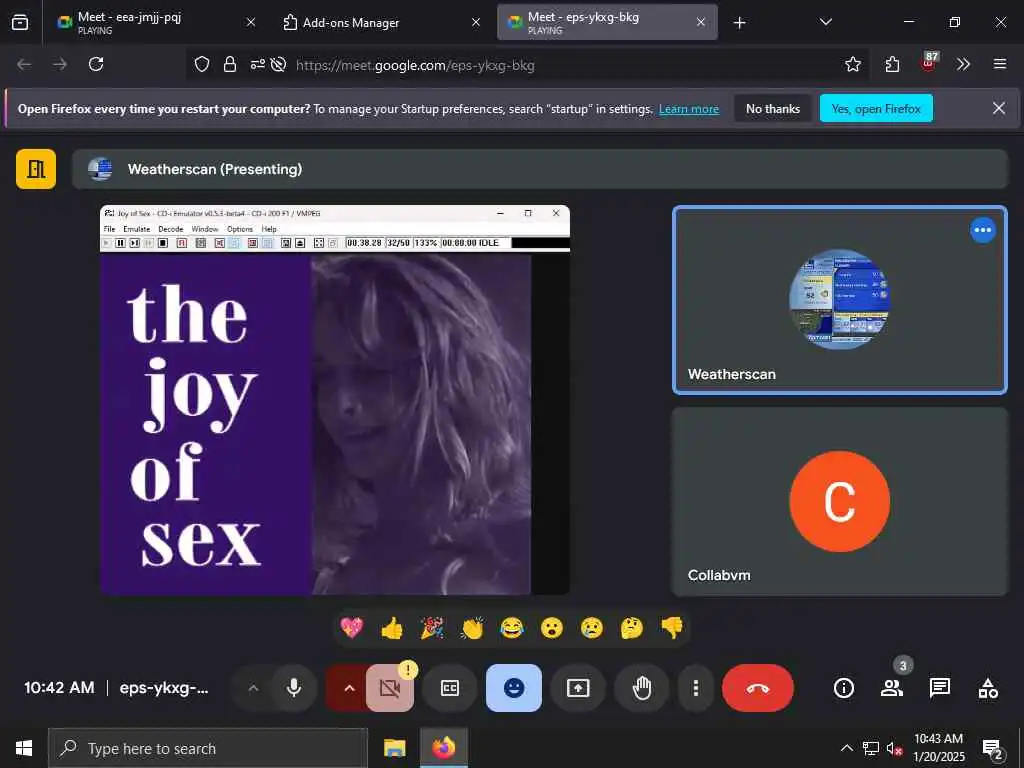Send party popper reaction
Screen dimensions: 1024x768
click(432, 628)
